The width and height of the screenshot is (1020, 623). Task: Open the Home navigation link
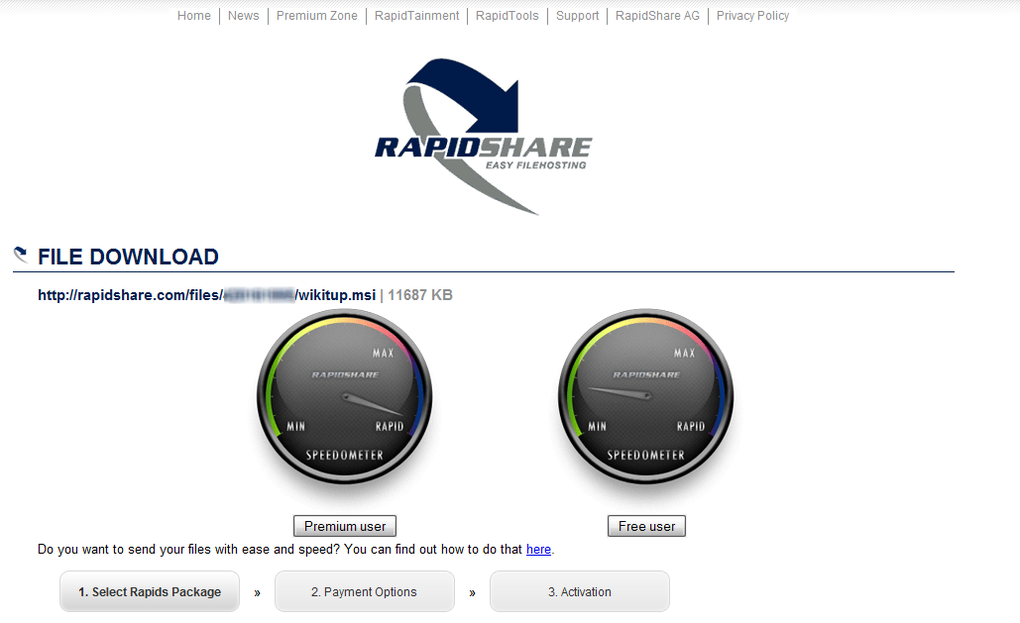(x=194, y=16)
